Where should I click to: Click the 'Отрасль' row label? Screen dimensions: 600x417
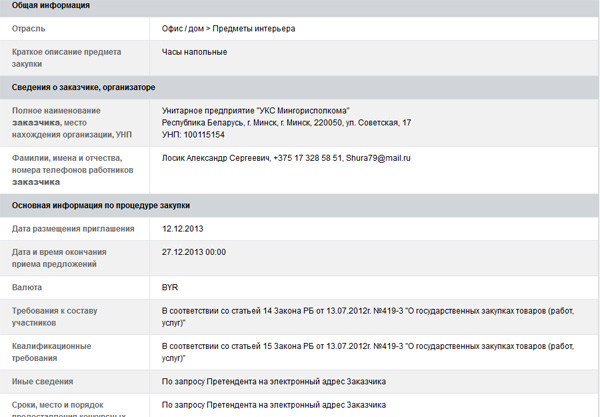pos(28,29)
